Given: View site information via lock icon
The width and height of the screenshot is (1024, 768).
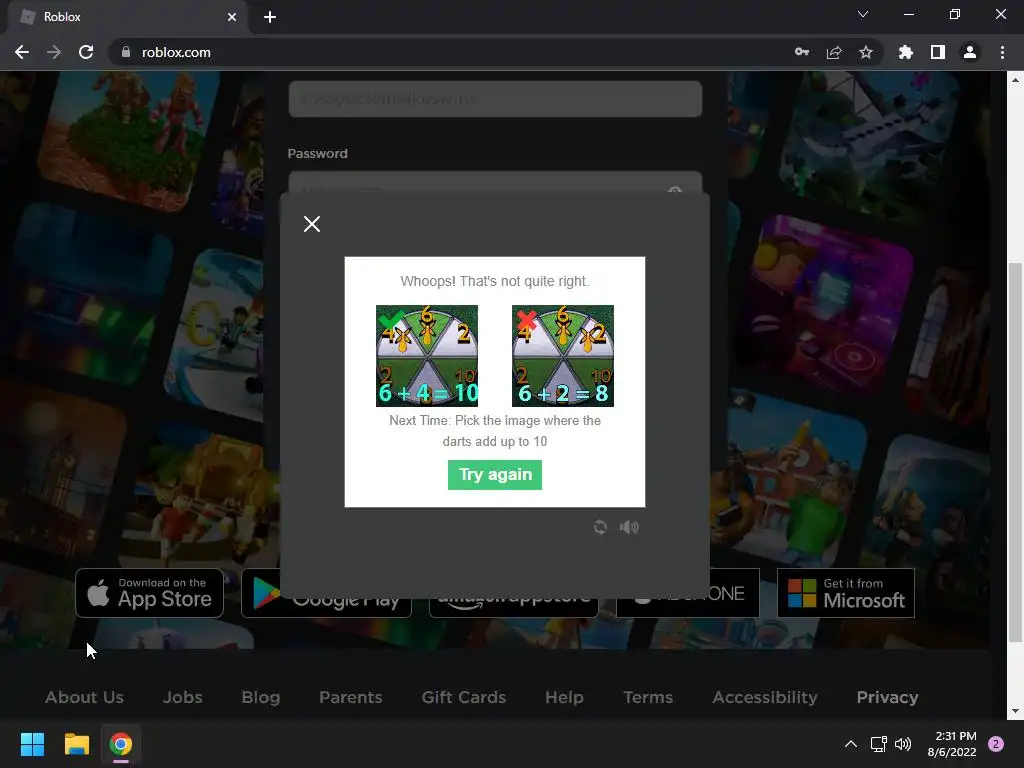Looking at the screenshot, I should (x=126, y=52).
